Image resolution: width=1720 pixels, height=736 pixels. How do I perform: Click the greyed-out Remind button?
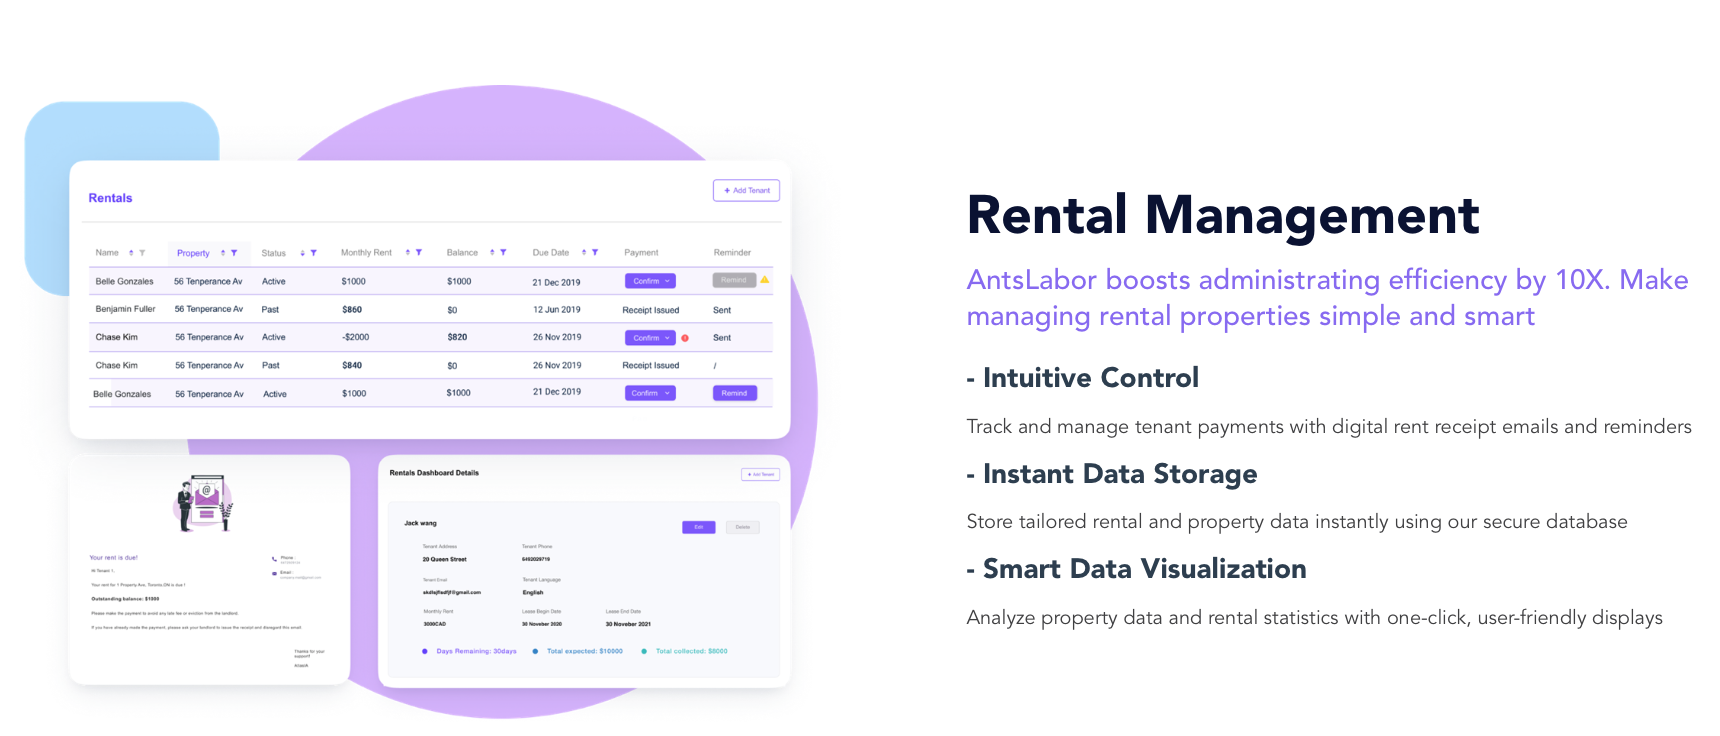[734, 280]
